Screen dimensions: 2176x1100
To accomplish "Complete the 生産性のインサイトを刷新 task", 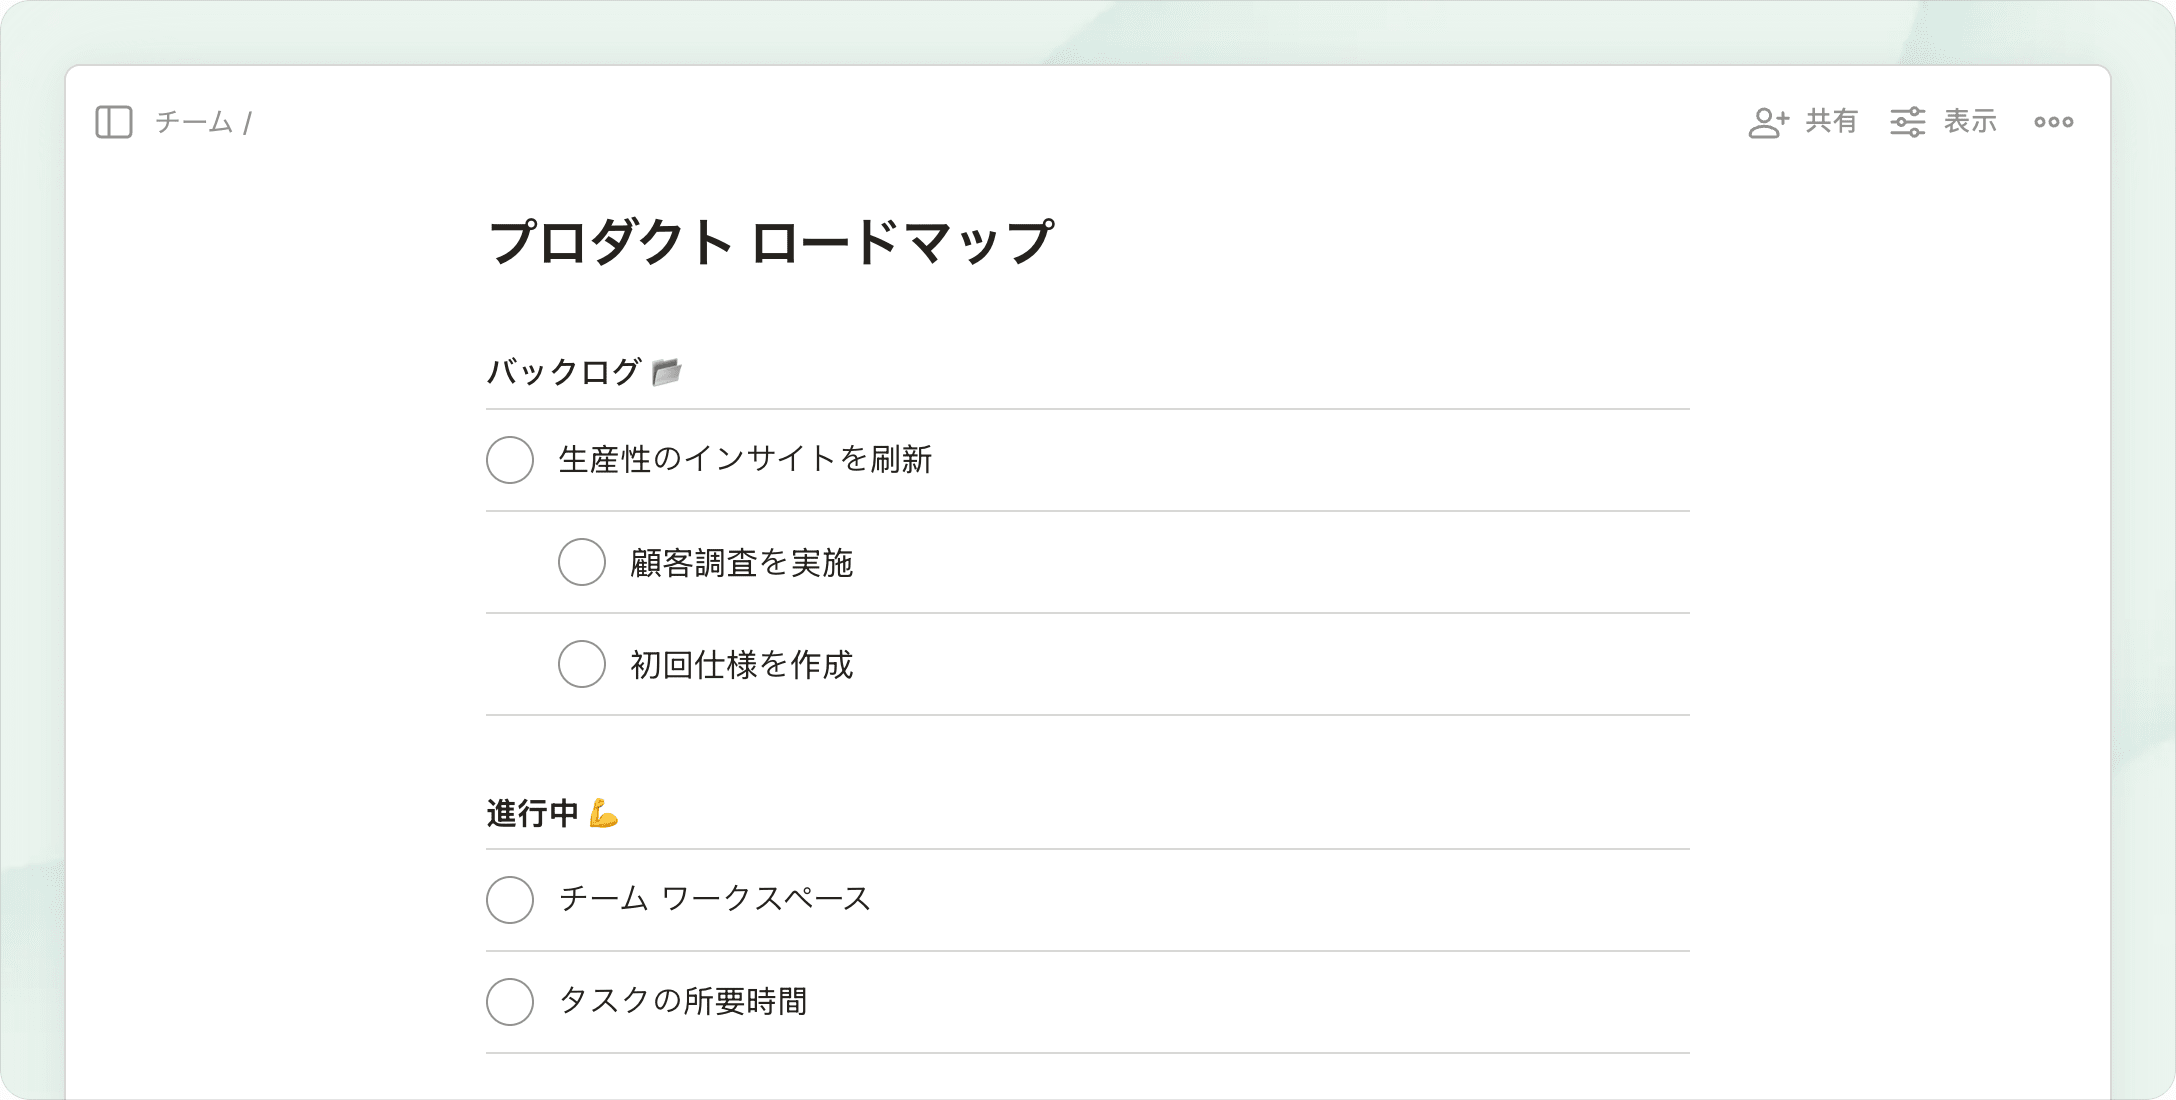I will point(510,460).
